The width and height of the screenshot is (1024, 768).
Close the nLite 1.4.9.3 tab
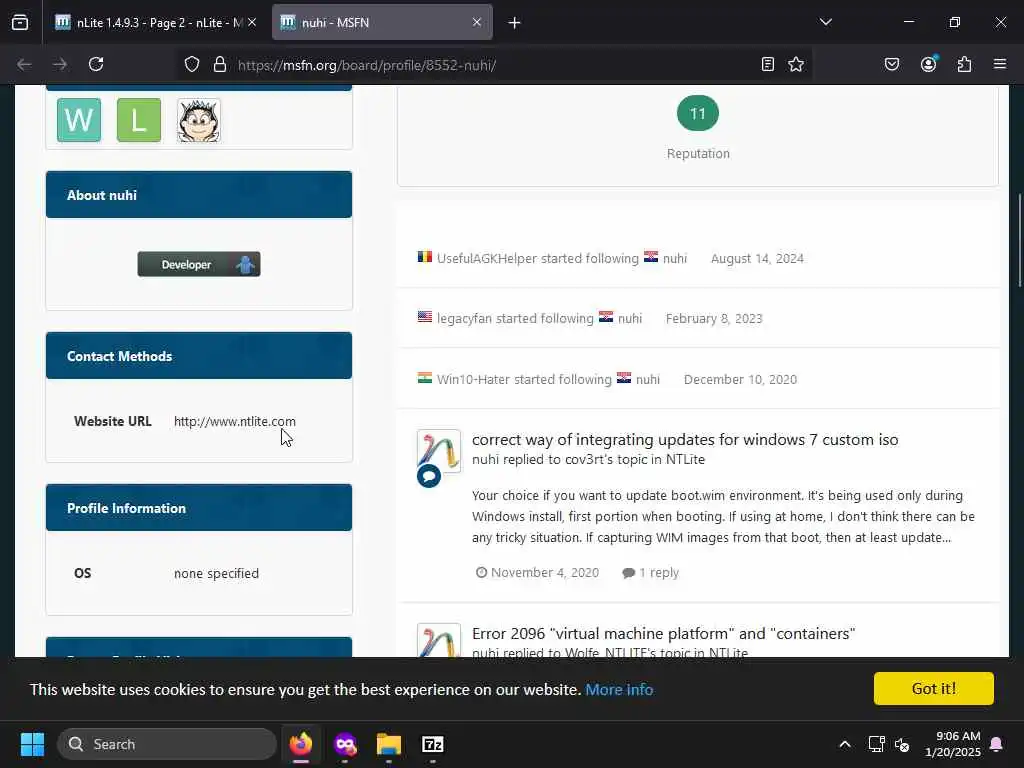tap(252, 22)
